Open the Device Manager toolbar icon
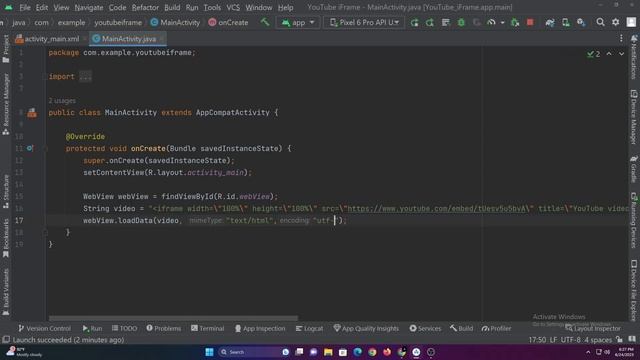This screenshot has width=640, height=360. [565, 22]
